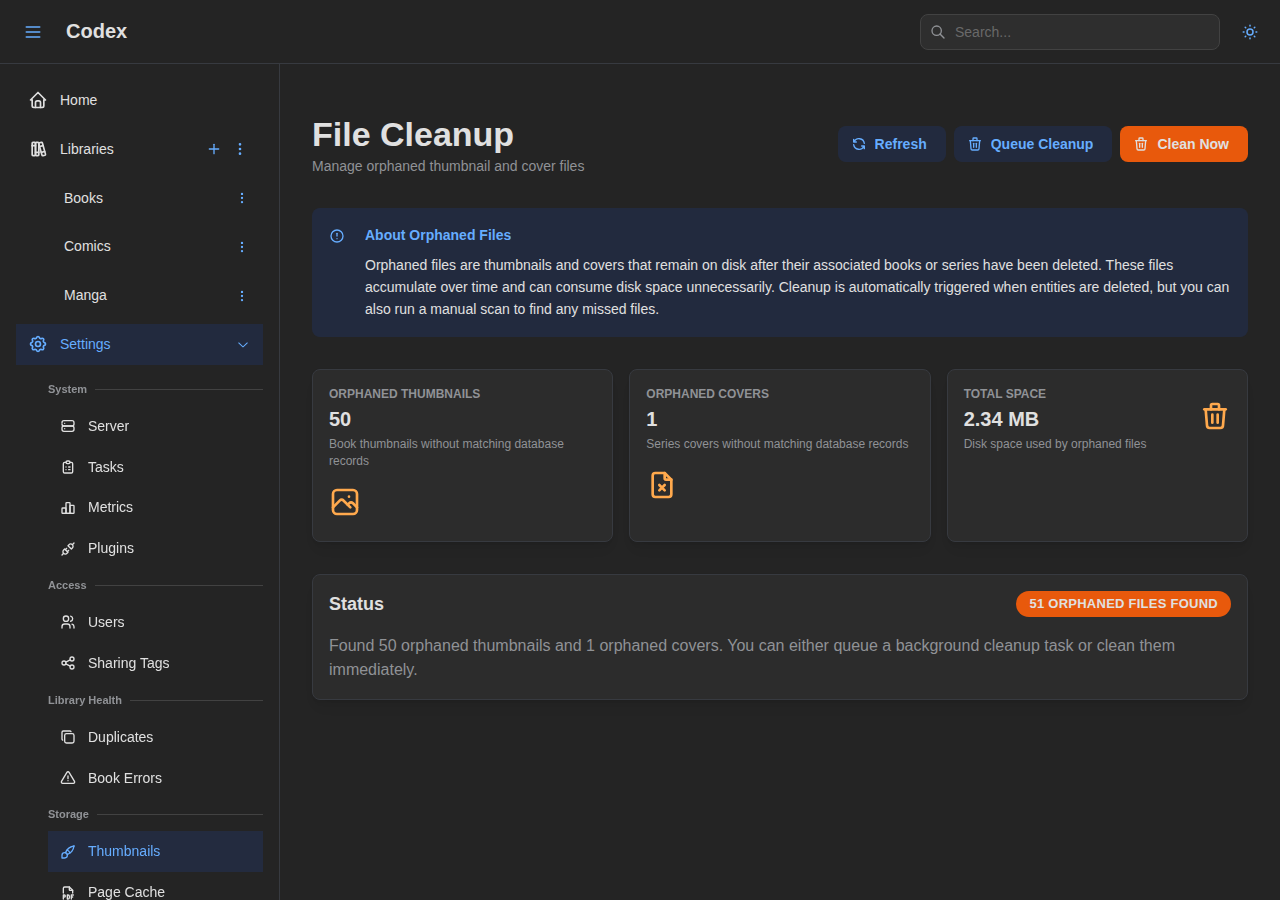The width and height of the screenshot is (1280, 900).
Task: Click the Refresh button
Action: click(x=891, y=144)
